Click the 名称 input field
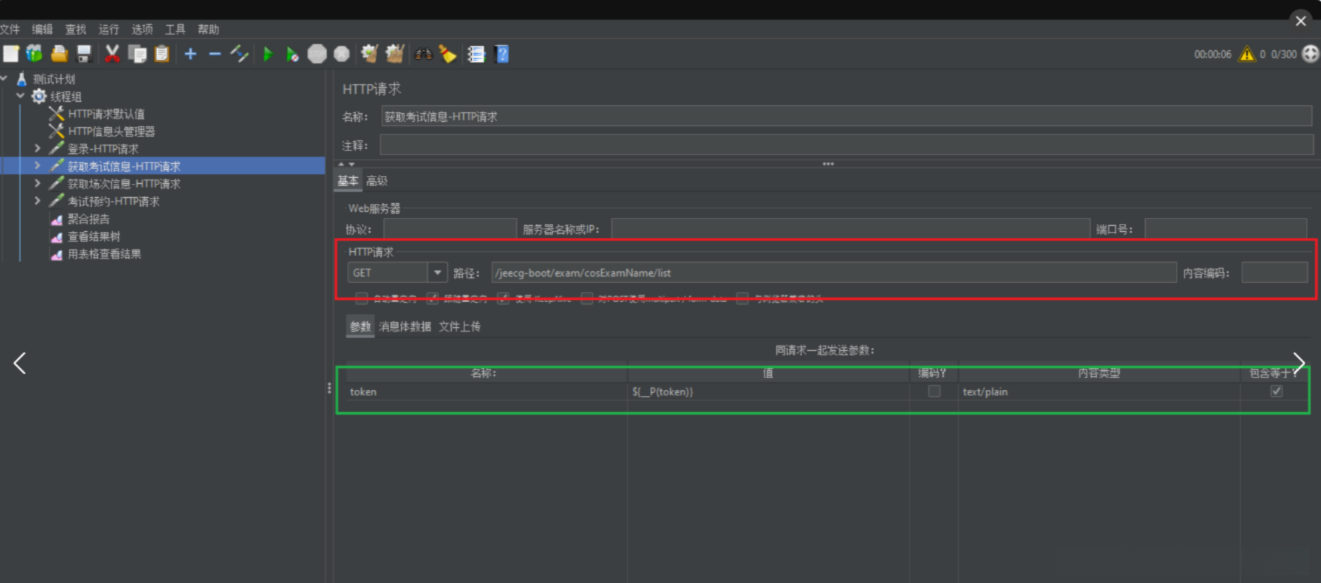This screenshot has width=1321, height=583. [x=846, y=116]
